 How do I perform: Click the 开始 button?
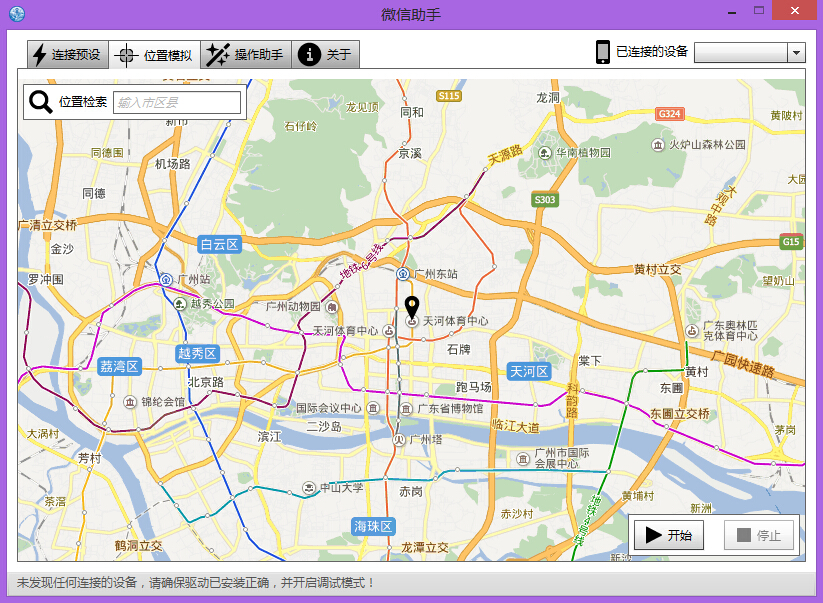[x=669, y=535]
